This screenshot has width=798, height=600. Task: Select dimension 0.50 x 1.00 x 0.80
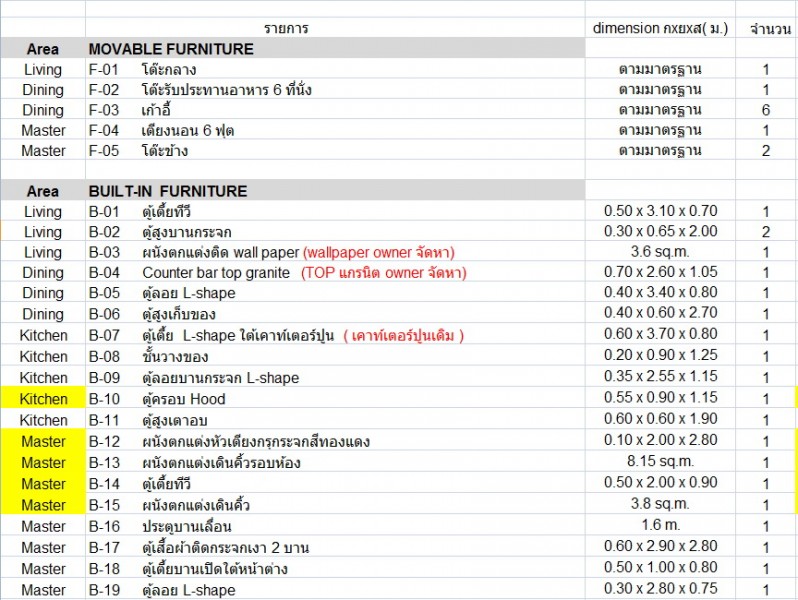tap(660, 568)
